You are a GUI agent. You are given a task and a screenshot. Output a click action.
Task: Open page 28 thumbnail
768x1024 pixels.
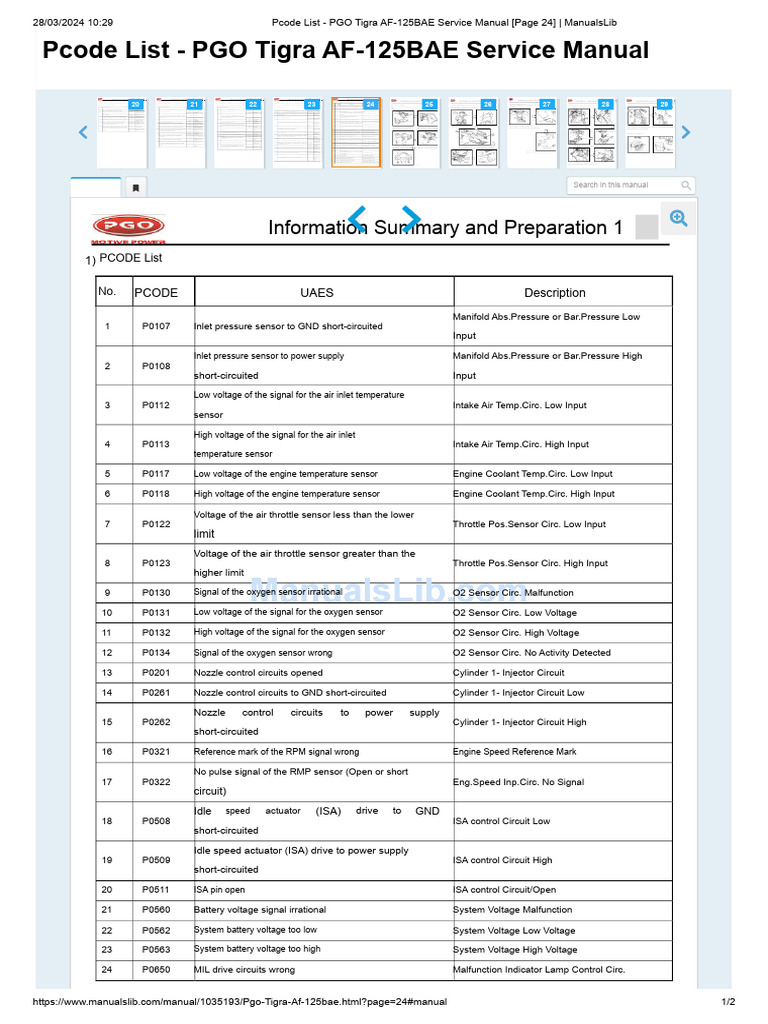592,133
